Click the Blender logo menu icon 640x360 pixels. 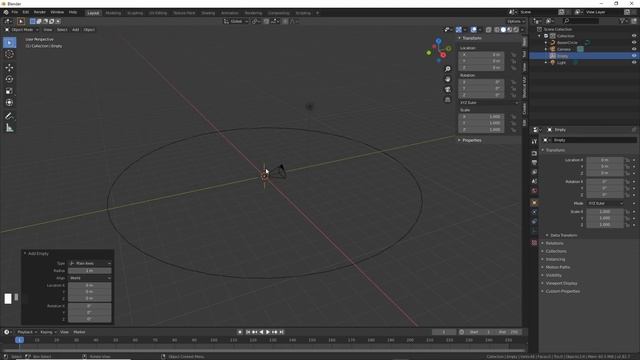(x=6, y=12)
